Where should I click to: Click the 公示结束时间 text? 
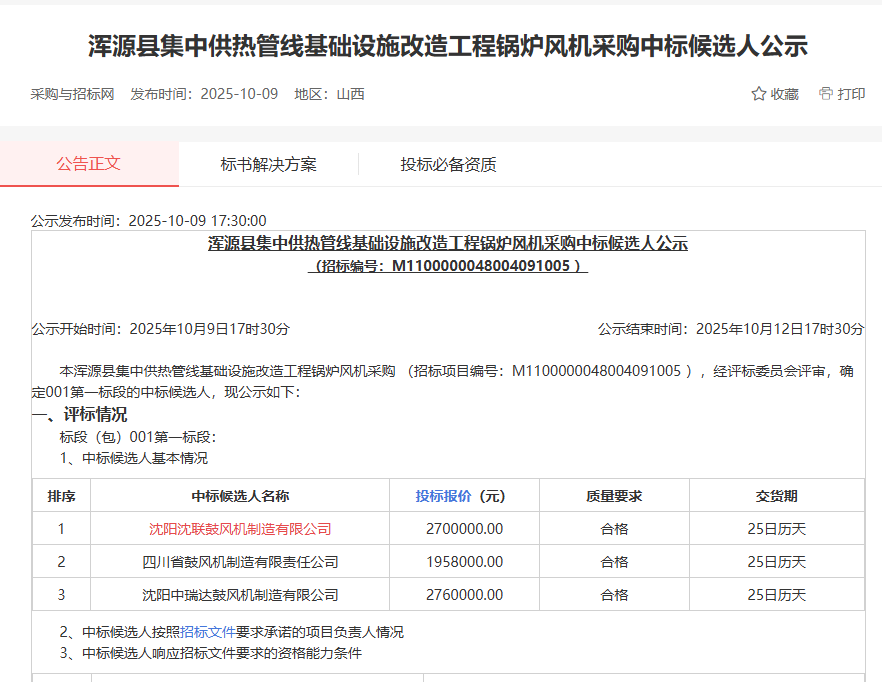tap(731, 329)
